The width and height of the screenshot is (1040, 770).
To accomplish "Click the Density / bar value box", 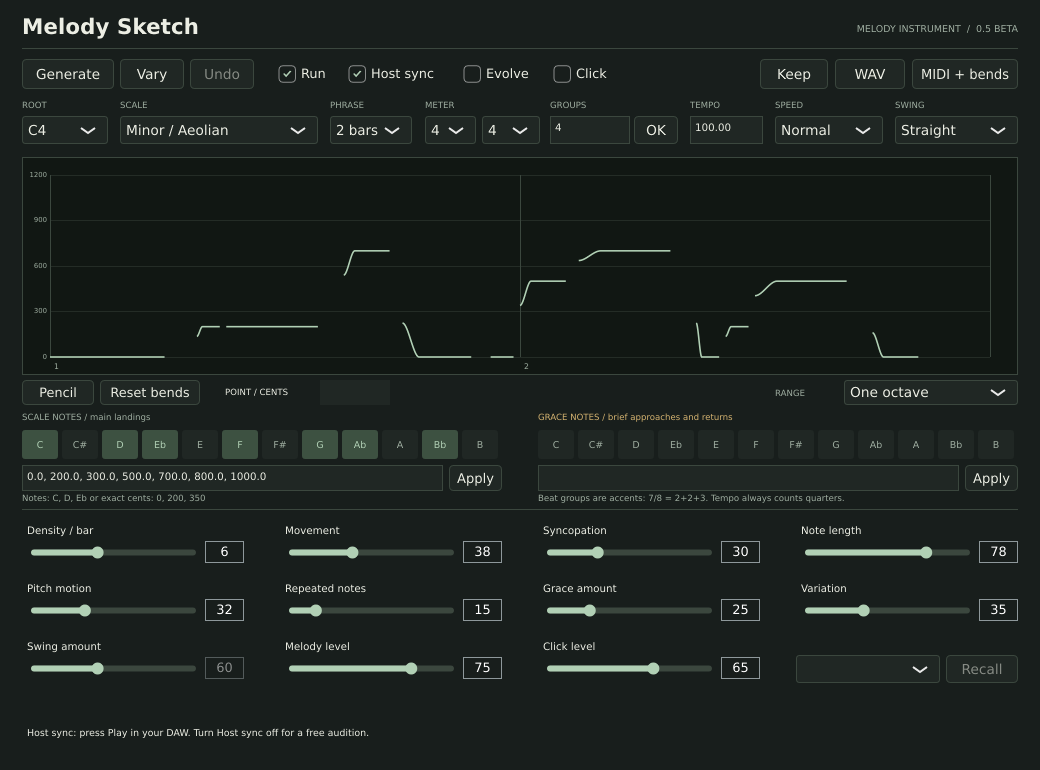I will click(224, 552).
